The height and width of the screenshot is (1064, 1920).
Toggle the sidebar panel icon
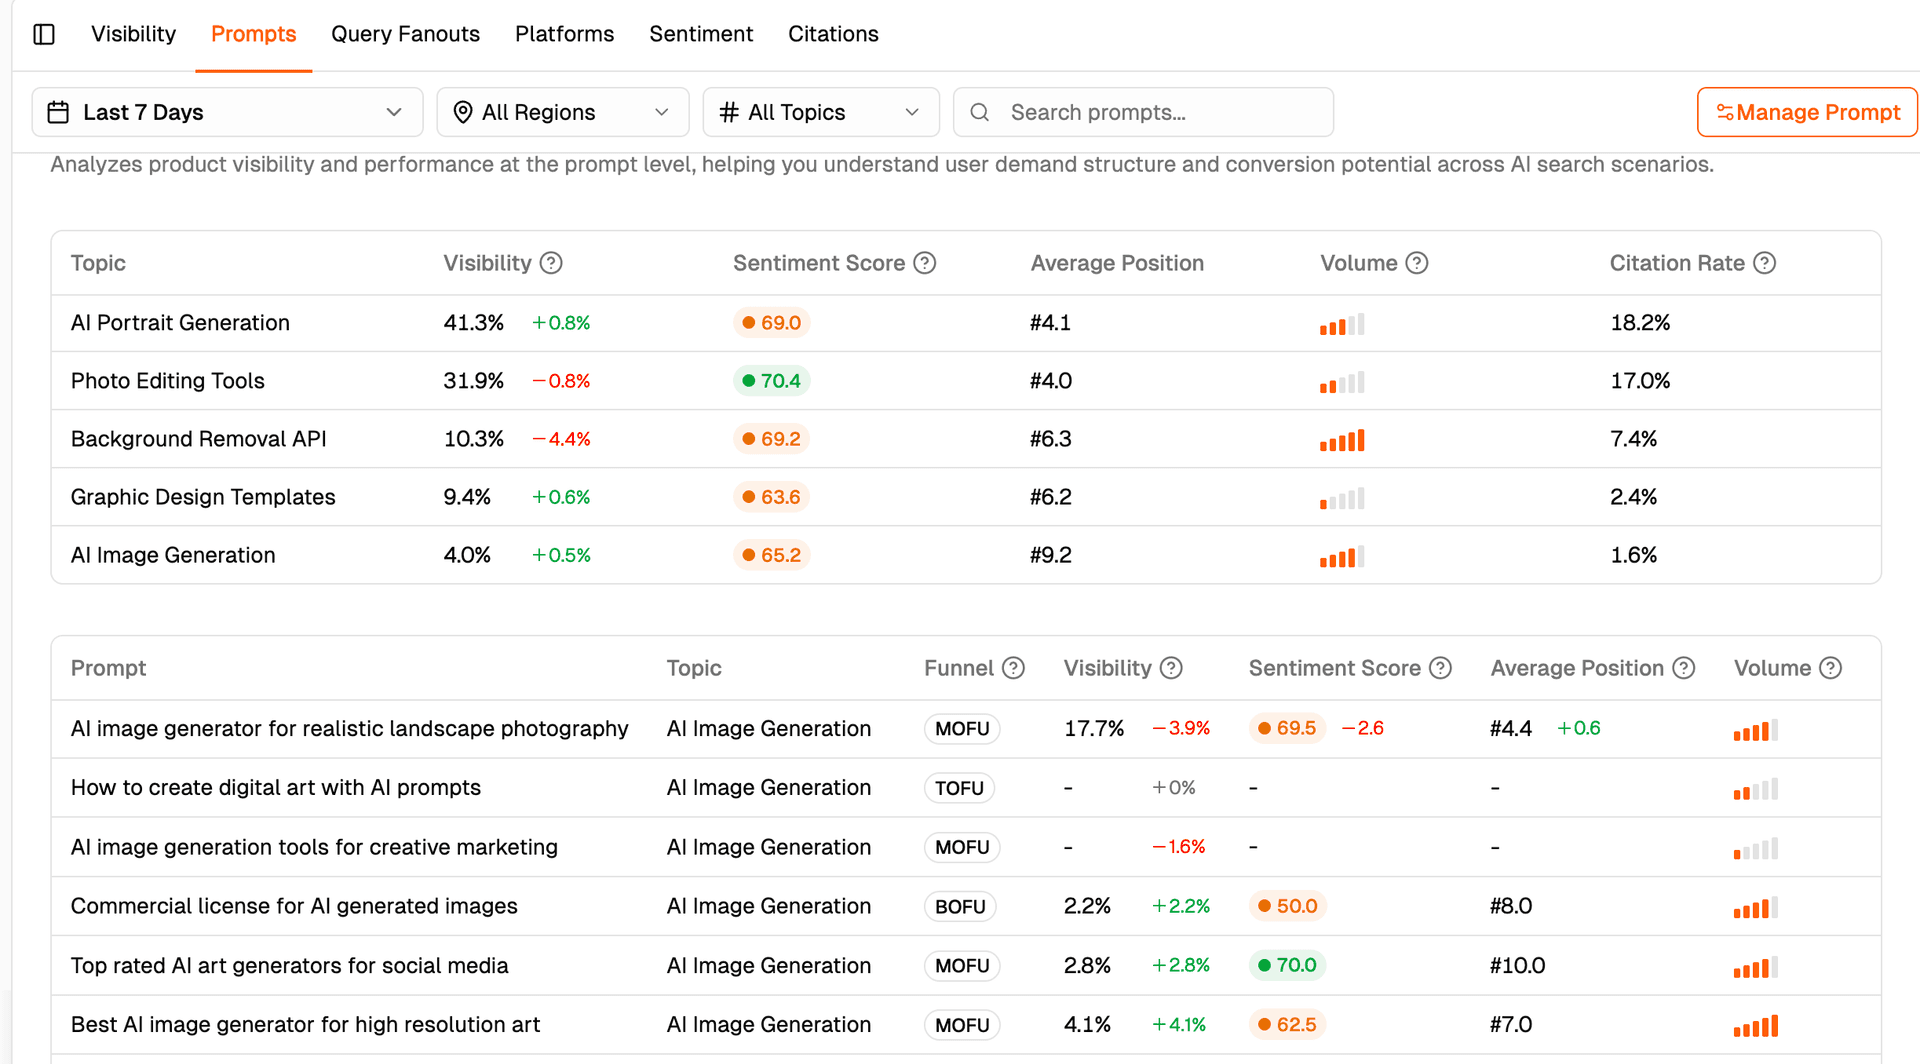point(44,34)
